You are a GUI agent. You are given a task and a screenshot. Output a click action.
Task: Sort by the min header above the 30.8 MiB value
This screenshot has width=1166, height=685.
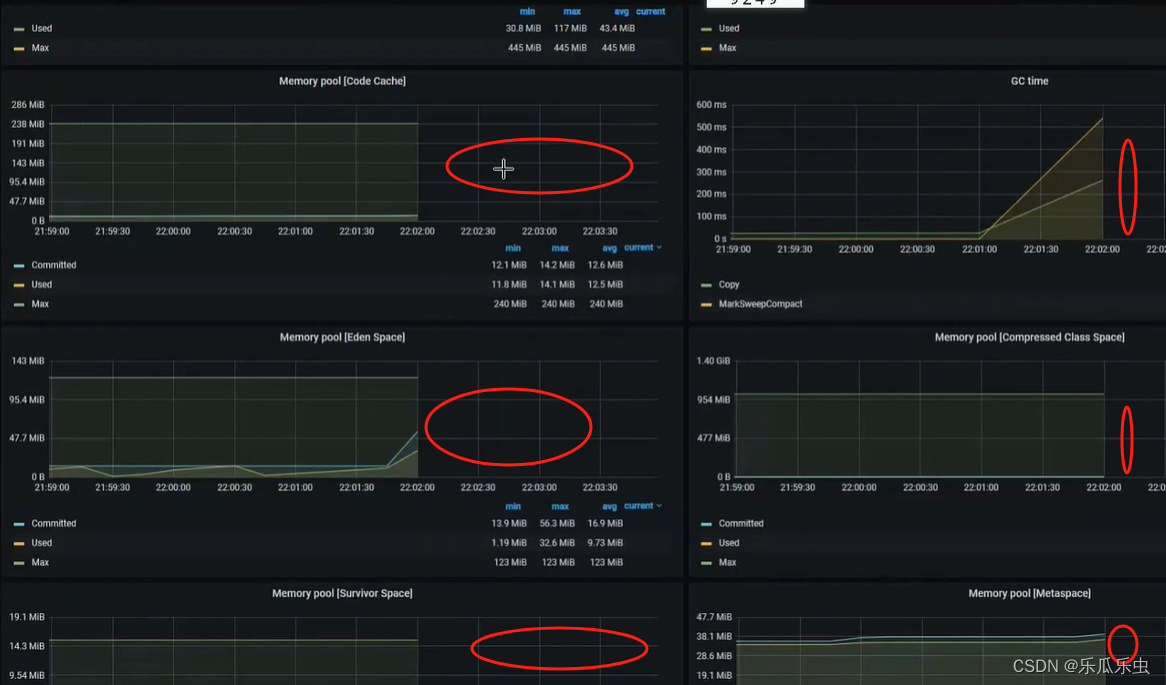pos(527,11)
